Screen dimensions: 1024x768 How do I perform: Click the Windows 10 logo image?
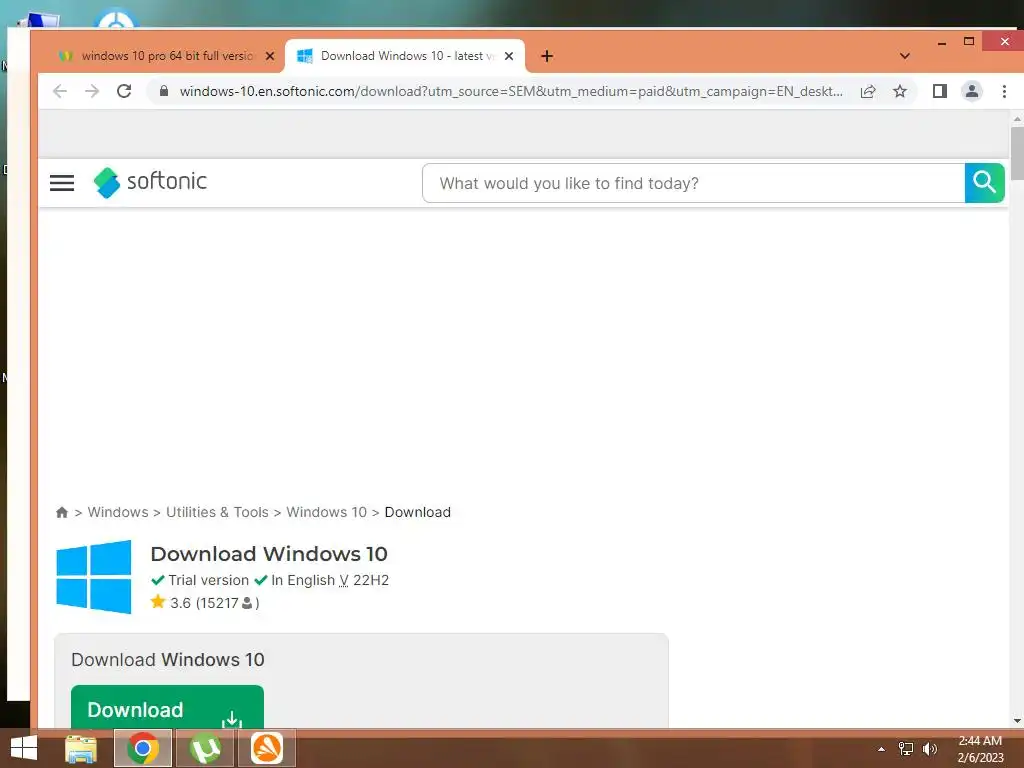pyautogui.click(x=94, y=577)
